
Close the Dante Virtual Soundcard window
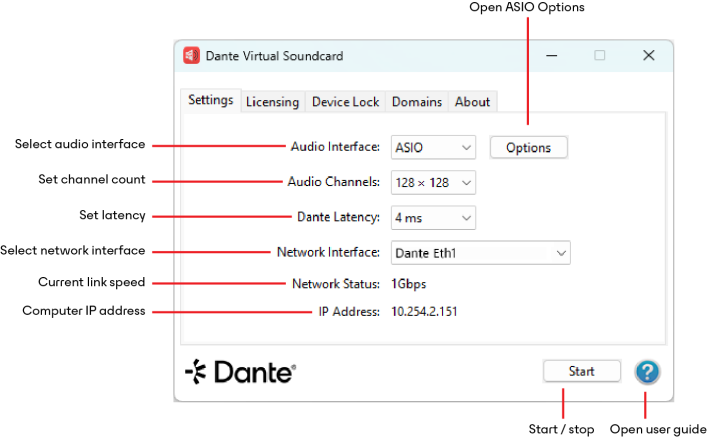click(648, 55)
